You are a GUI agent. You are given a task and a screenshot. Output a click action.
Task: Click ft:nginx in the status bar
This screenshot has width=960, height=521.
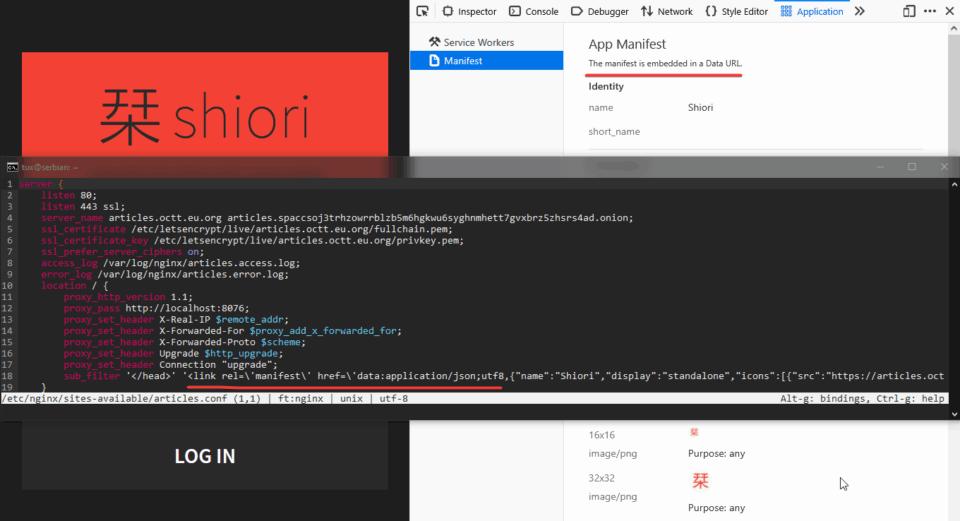[x=301, y=399]
